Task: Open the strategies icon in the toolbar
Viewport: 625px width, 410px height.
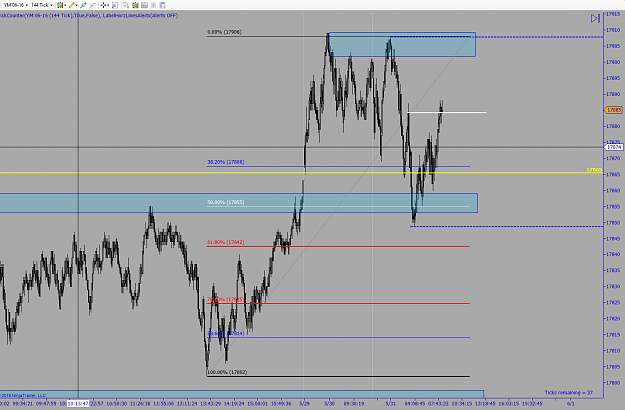Action: click(x=144, y=5)
